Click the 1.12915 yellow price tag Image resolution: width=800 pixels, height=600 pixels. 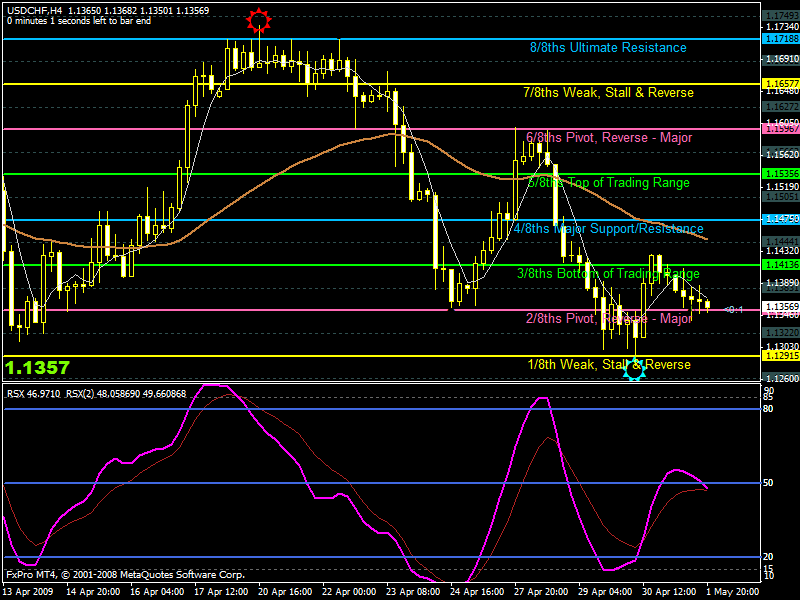(x=781, y=356)
